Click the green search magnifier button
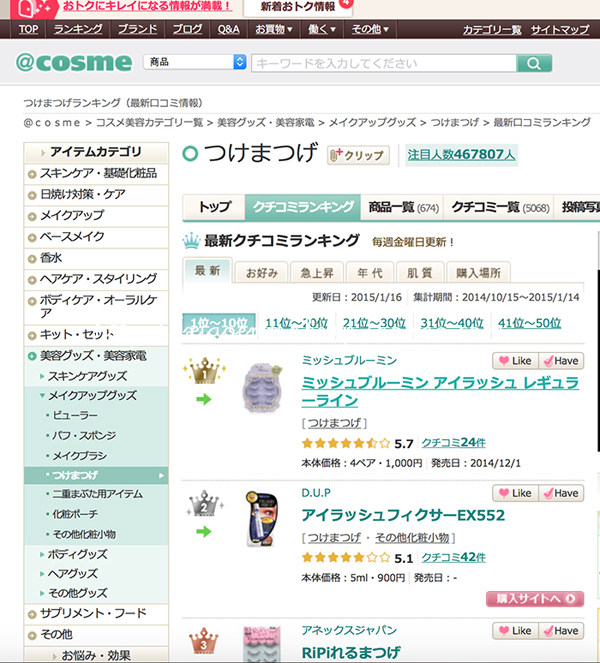 tap(534, 63)
